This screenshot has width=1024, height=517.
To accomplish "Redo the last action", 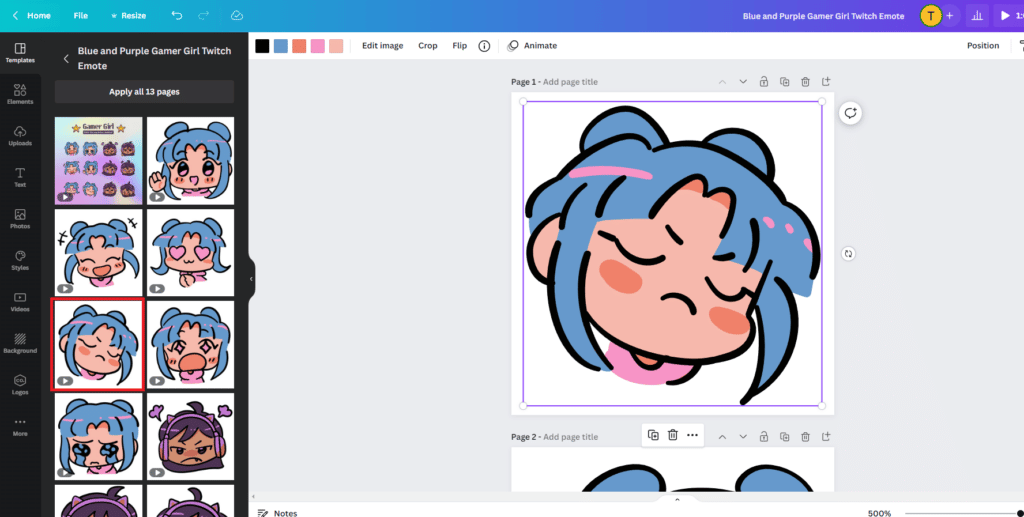I will 203,15.
